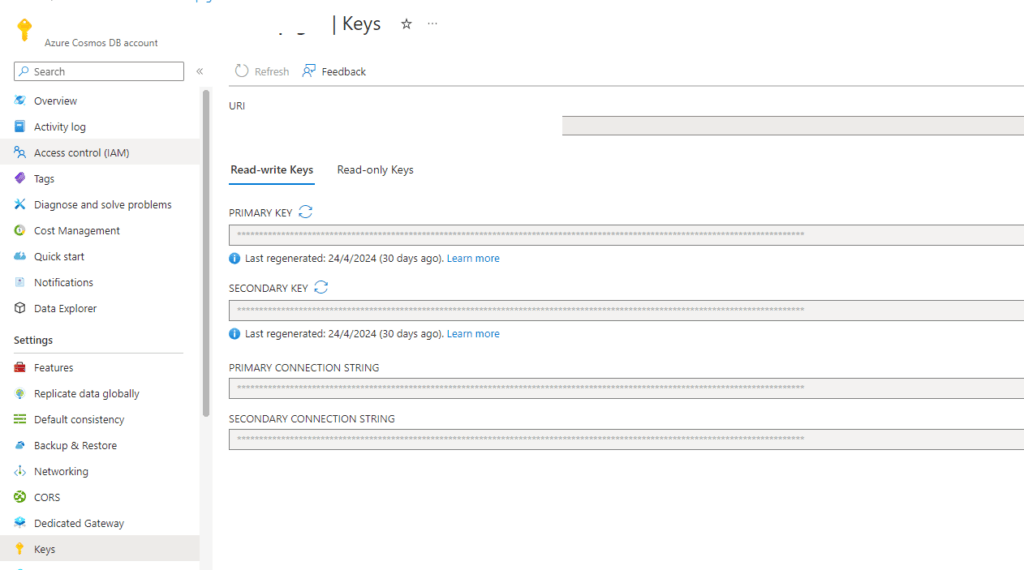Click the PRIMARY CONNECTION STRING field
The width and height of the screenshot is (1024, 570).
[x=626, y=388]
